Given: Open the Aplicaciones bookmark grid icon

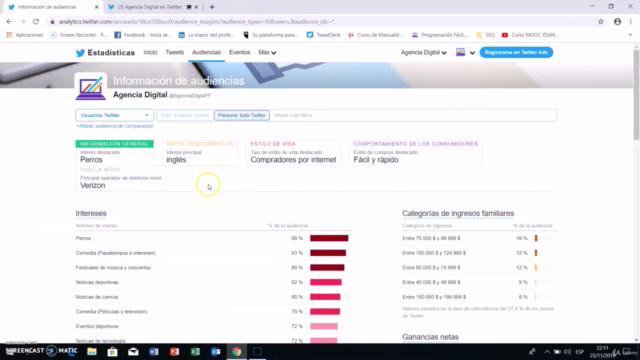Looking at the screenshot, I should click(9, 35).
